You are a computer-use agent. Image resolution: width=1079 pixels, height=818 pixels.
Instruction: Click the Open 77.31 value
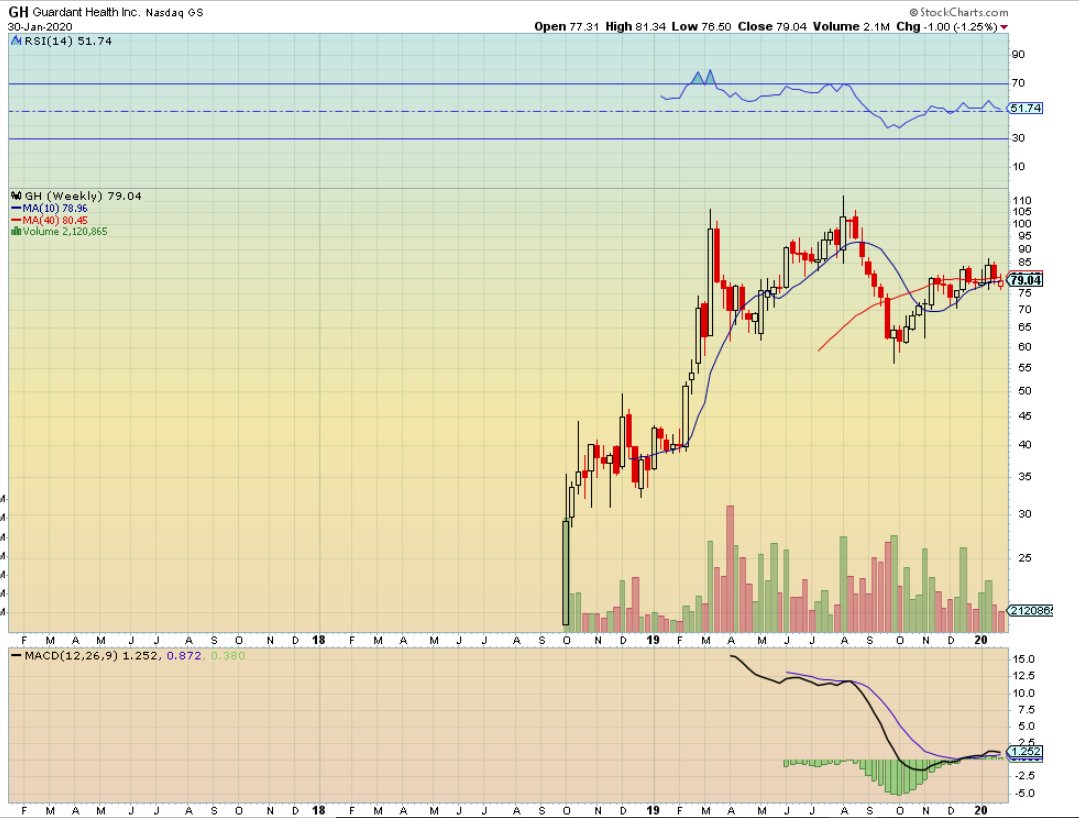click(566, 27)
